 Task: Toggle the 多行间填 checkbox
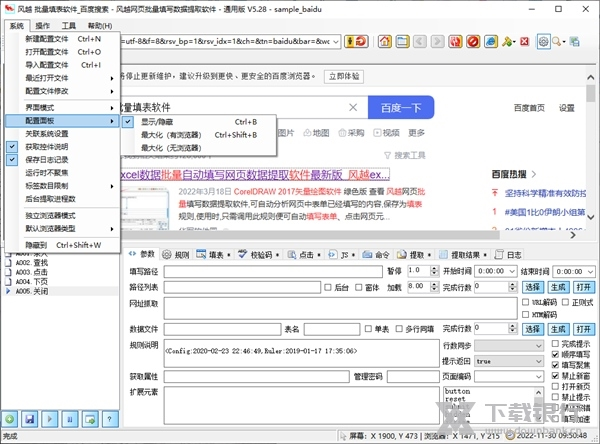(x=399, y=329)
